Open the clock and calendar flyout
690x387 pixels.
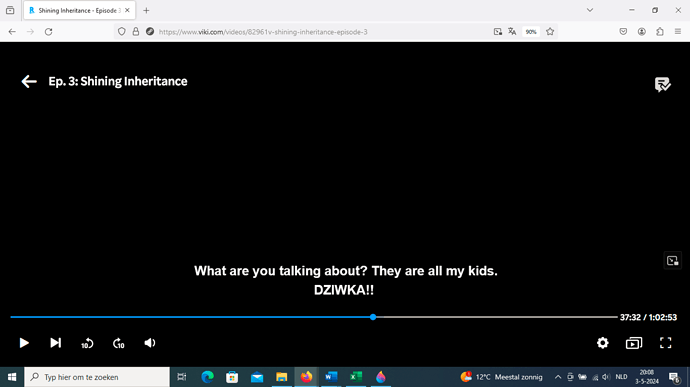(646, 377)
